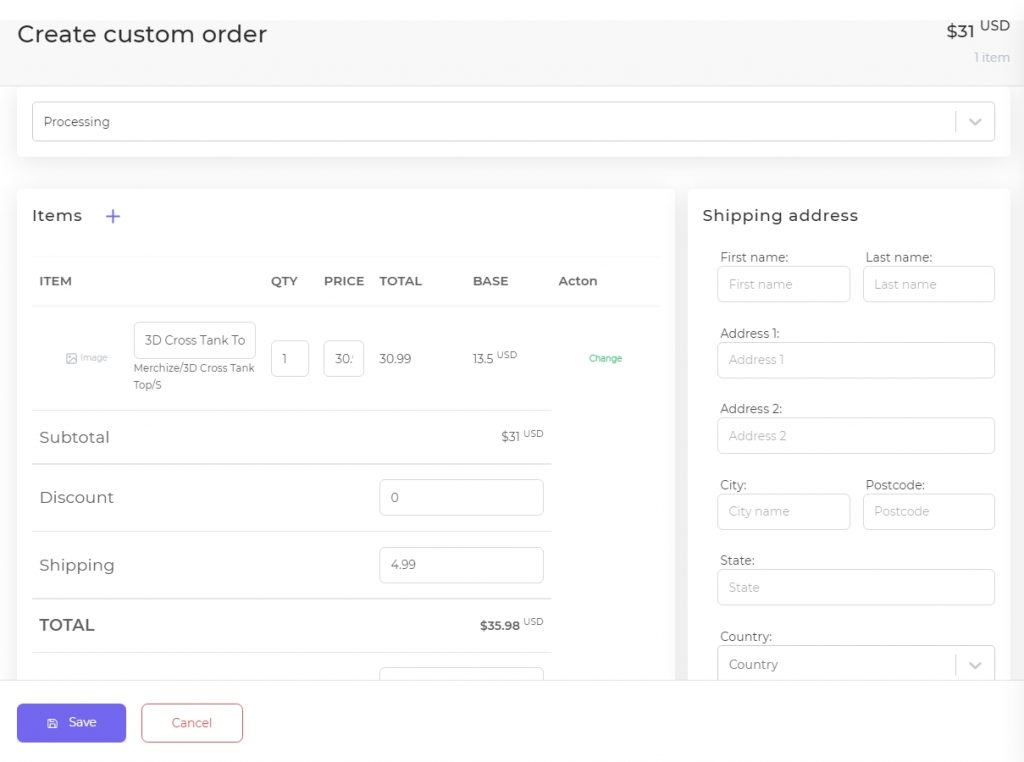The height and width of the screenshot is (762, 1024).
Task: Click the Shipping cost field showing 4.99
Action: click(x=461, y=565)
